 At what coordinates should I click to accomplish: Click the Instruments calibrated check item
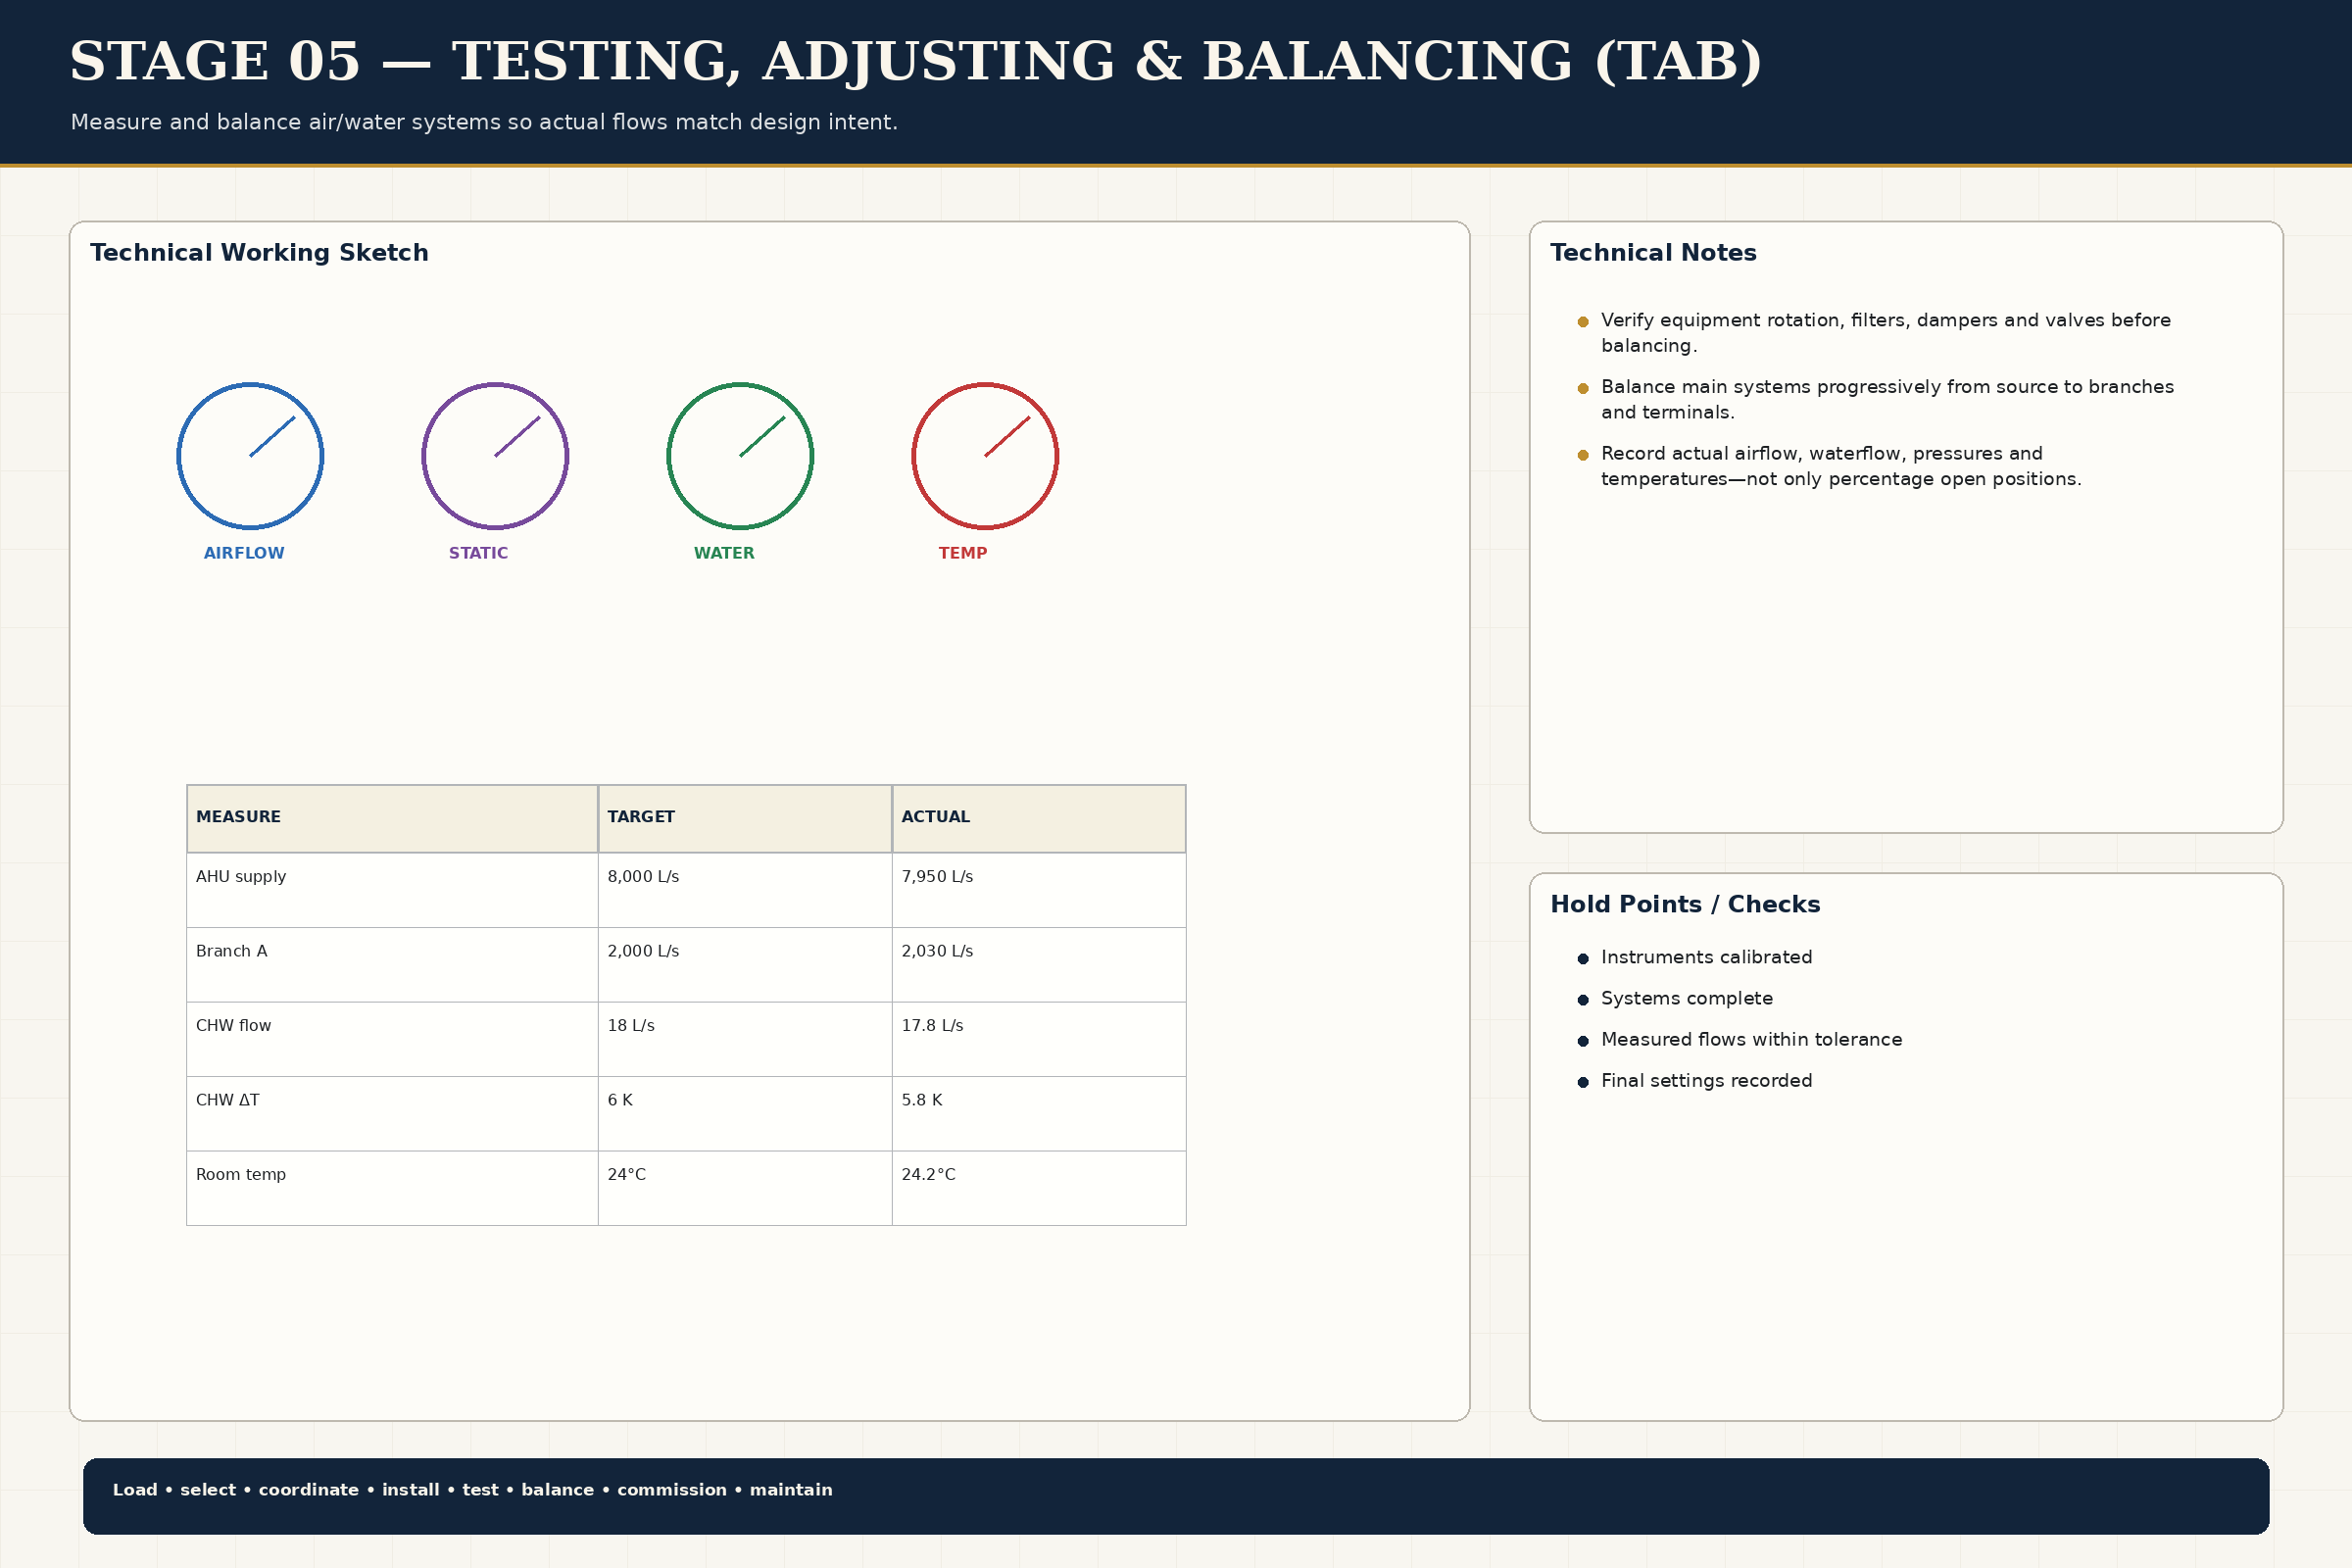coord(1706,958)
